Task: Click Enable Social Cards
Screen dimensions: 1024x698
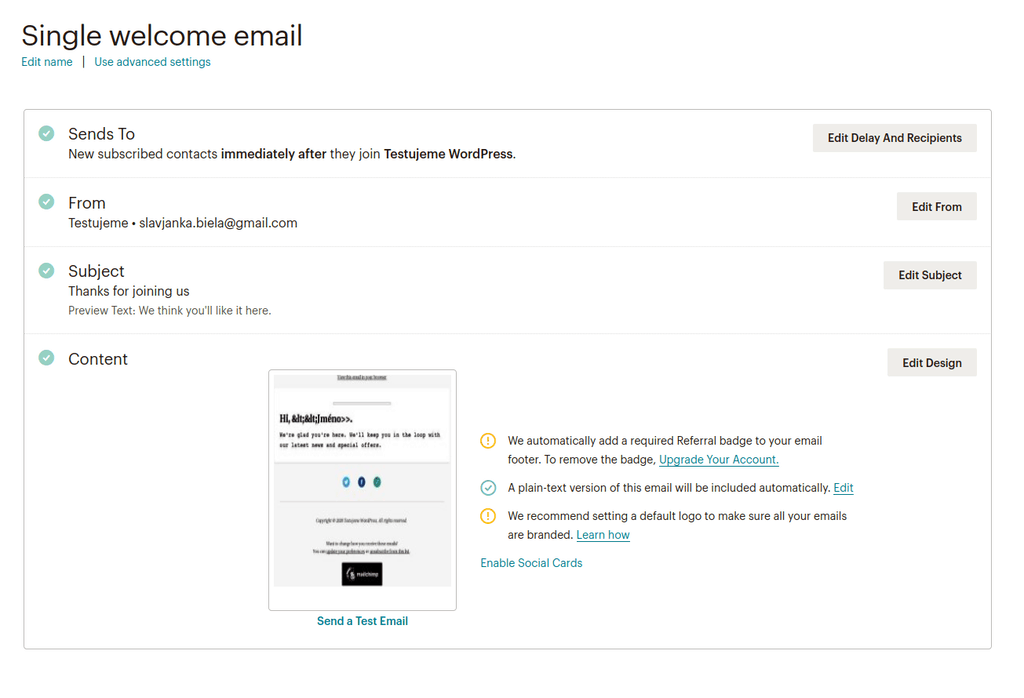Action: [x=531, y=563]
